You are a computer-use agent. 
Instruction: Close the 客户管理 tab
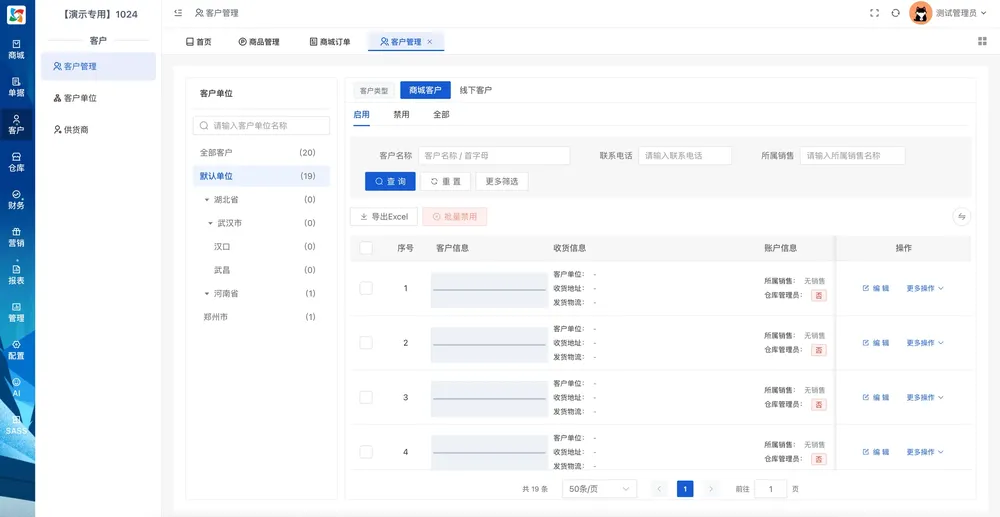coord(430,41)
